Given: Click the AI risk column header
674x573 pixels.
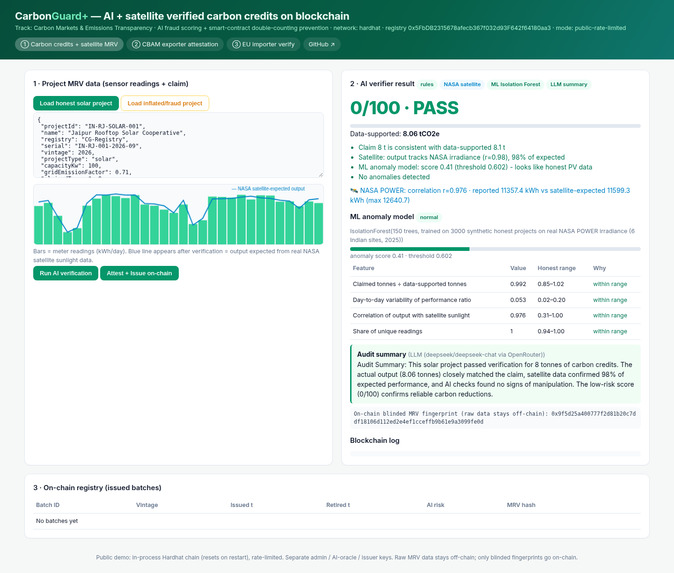Looking at the screenshot, I should (x=435, y=505).
